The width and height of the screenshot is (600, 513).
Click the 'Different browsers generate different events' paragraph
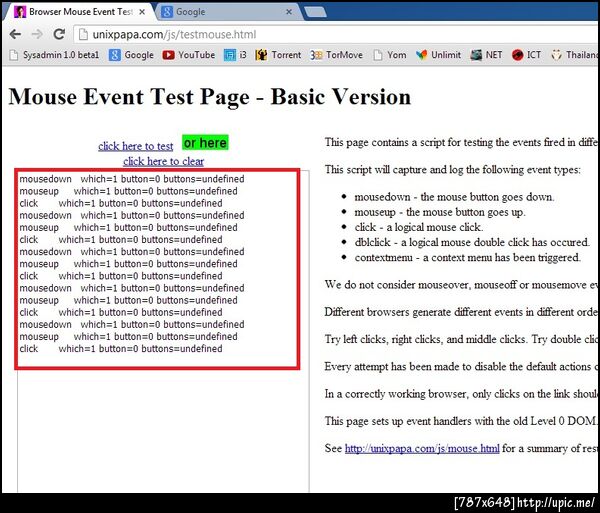[461, 312]
